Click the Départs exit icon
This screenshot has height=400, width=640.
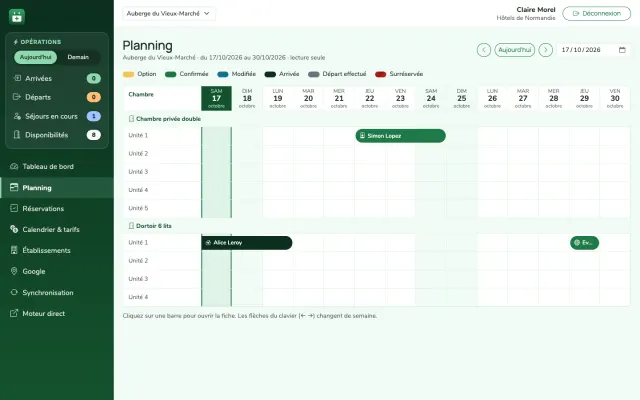17,97
